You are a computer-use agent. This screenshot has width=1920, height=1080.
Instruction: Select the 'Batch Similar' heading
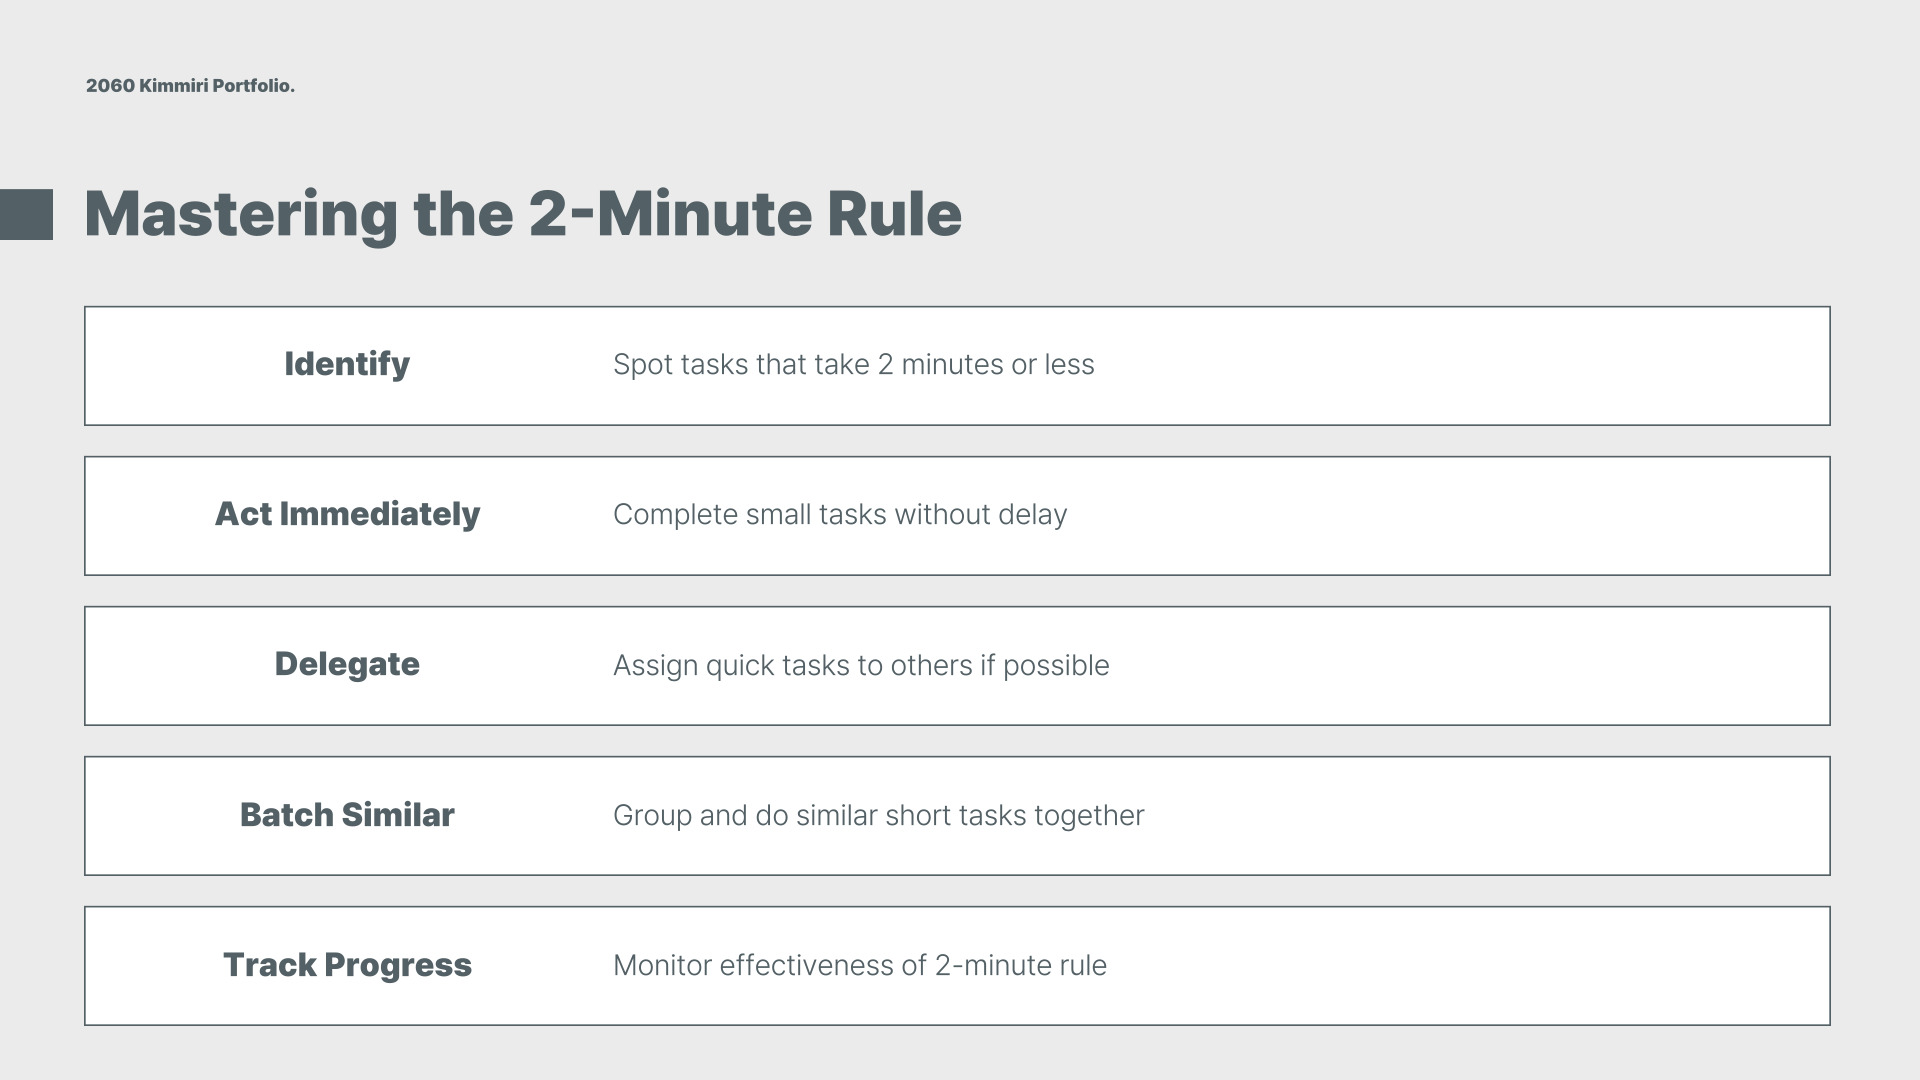[x=347, y=815]
